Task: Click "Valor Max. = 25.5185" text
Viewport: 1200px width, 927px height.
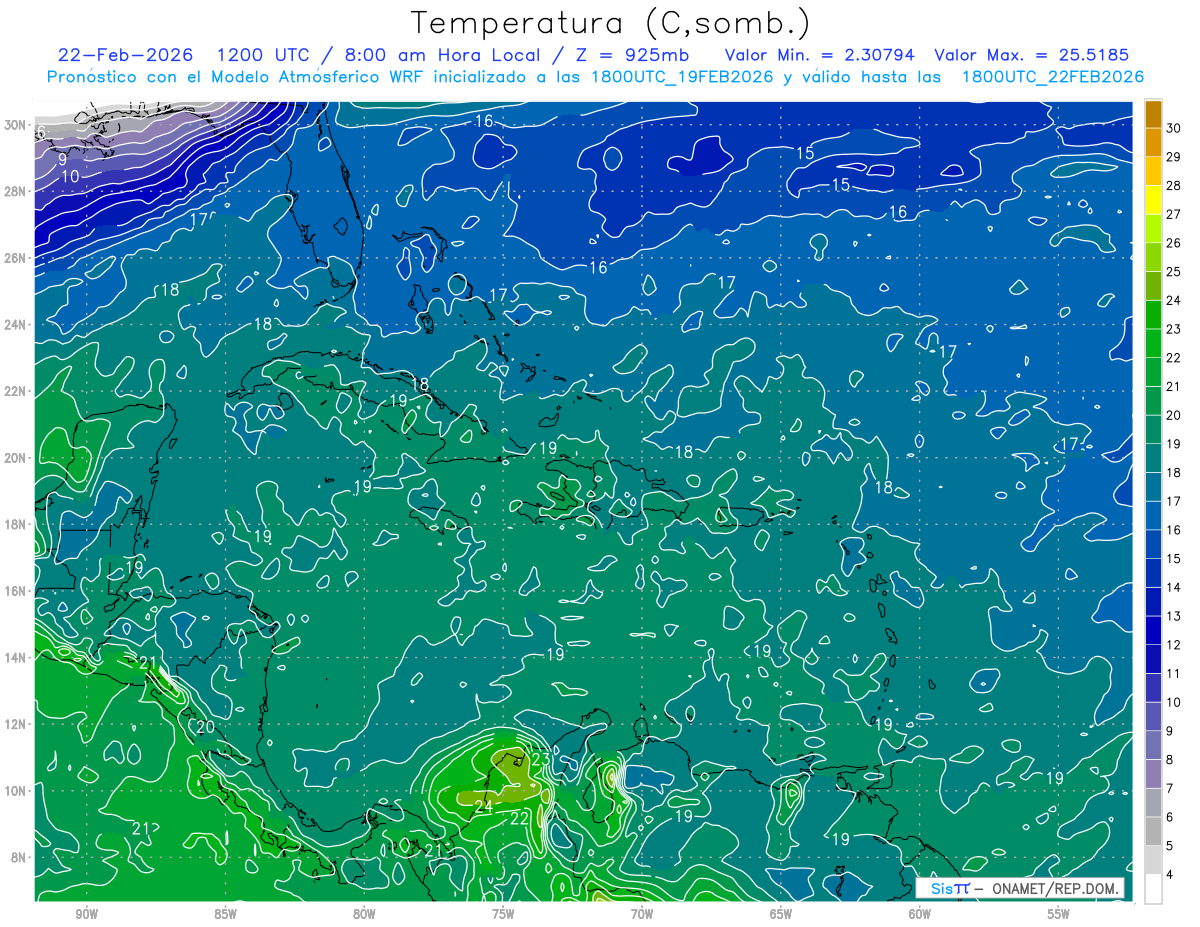Action: tap(1034, 55)
